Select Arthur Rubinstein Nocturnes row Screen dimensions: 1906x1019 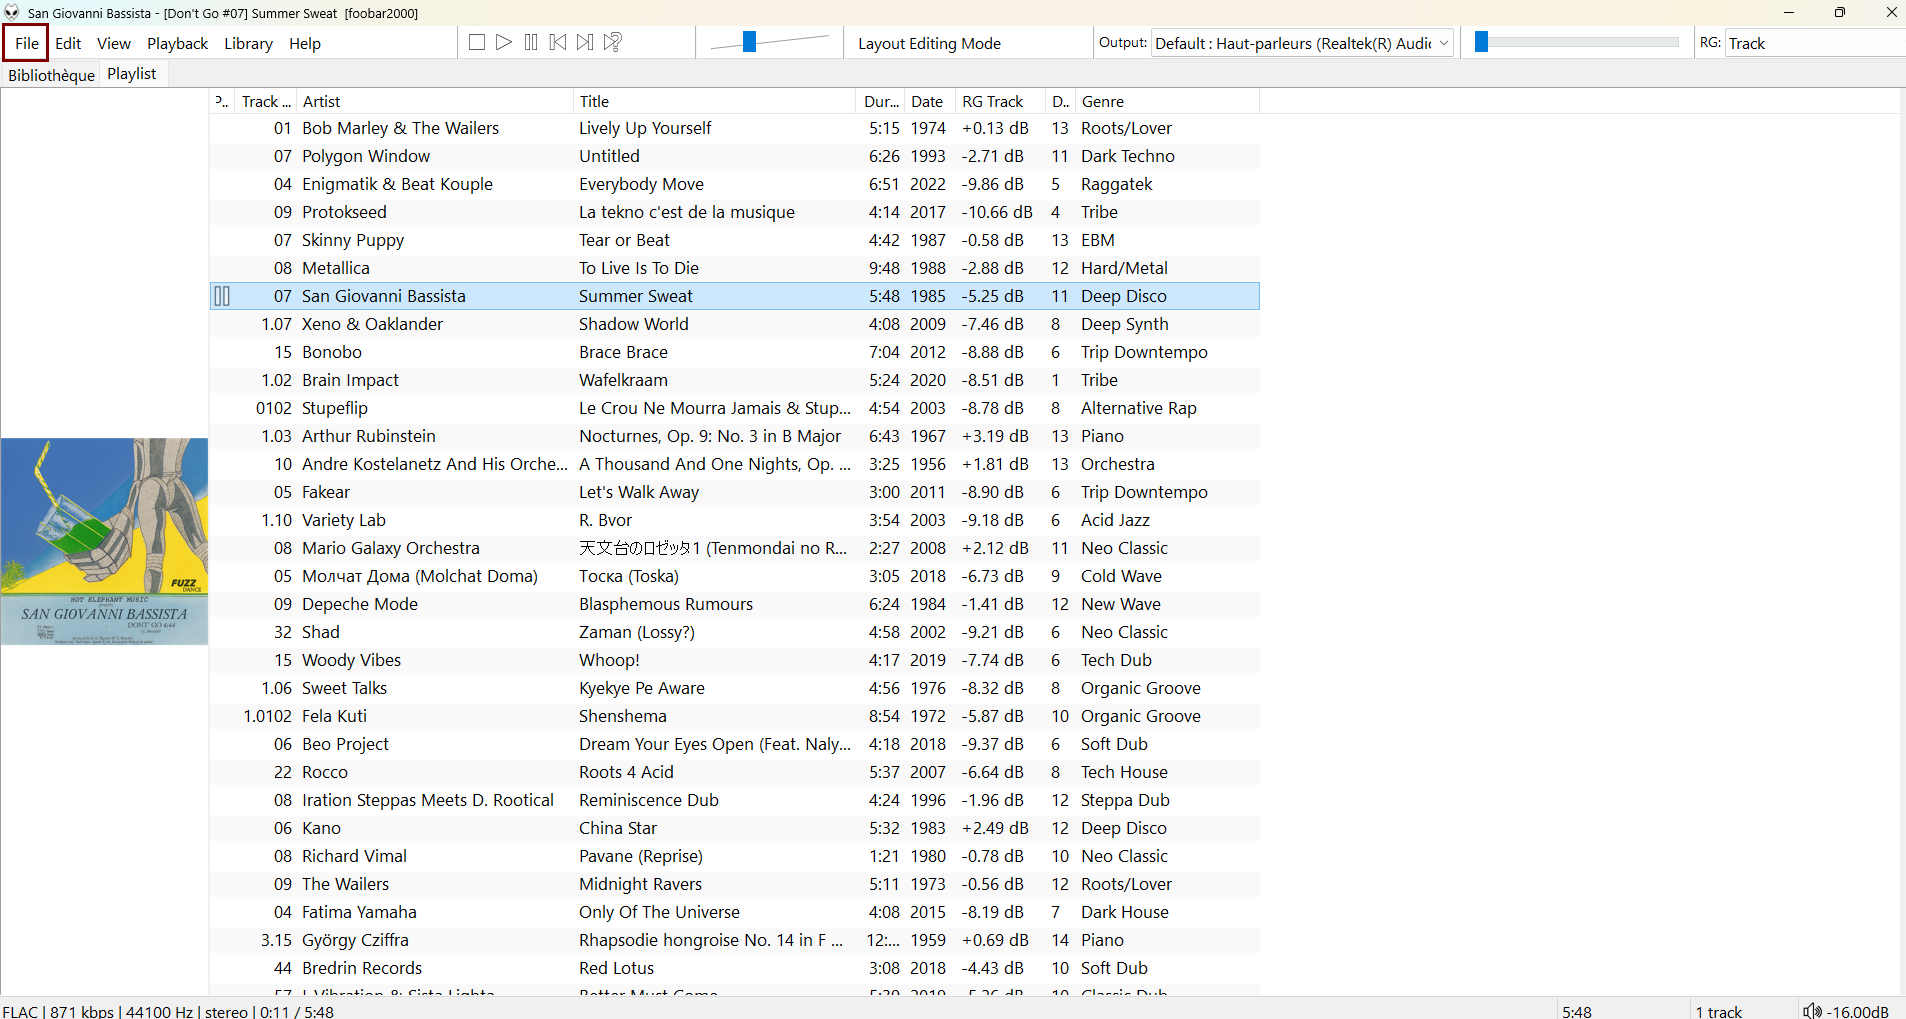click(734, 436)
